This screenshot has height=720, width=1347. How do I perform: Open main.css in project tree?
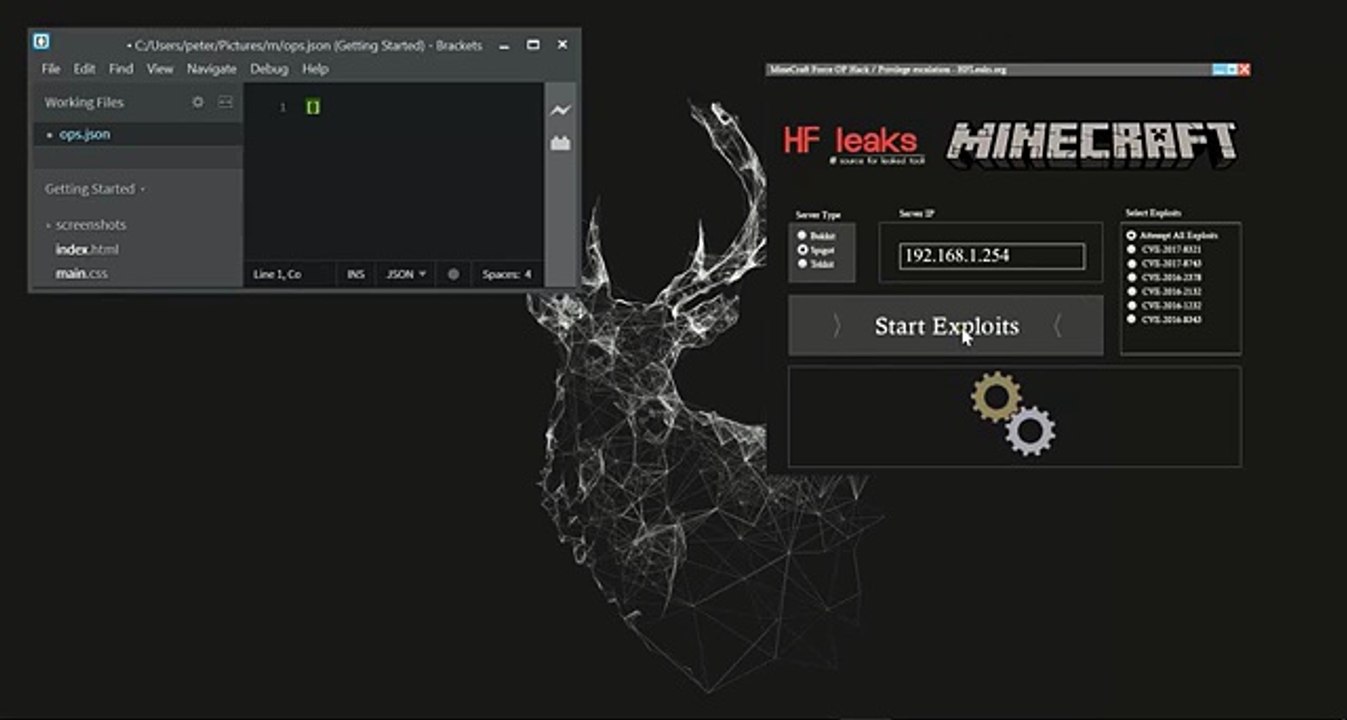(x=82, y=273)
